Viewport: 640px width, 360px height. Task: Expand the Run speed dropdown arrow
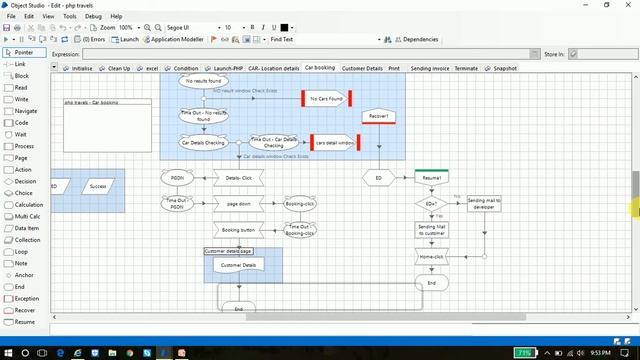13,40
